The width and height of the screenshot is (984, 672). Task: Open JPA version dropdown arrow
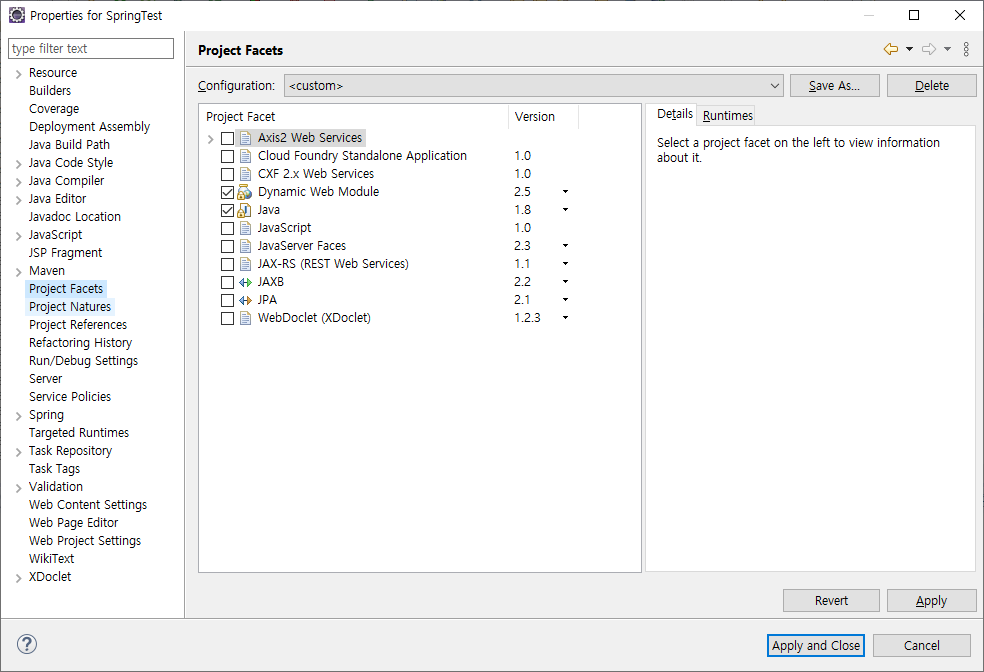[565, 300]
